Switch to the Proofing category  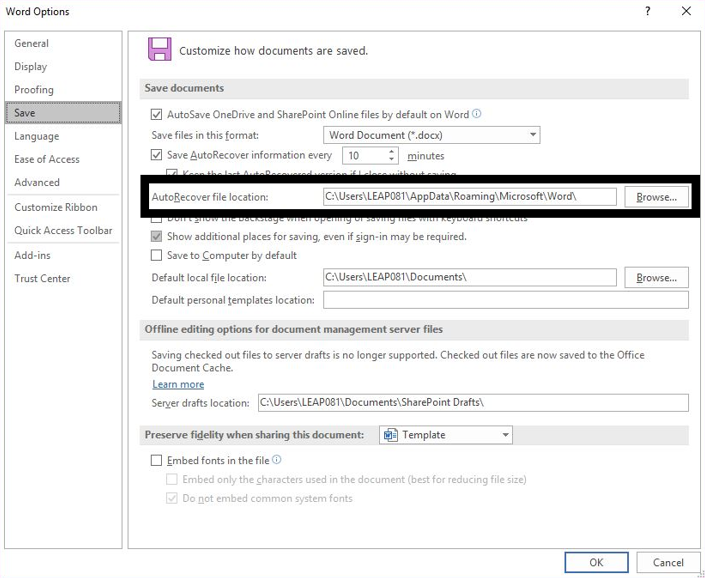(34, 90)
